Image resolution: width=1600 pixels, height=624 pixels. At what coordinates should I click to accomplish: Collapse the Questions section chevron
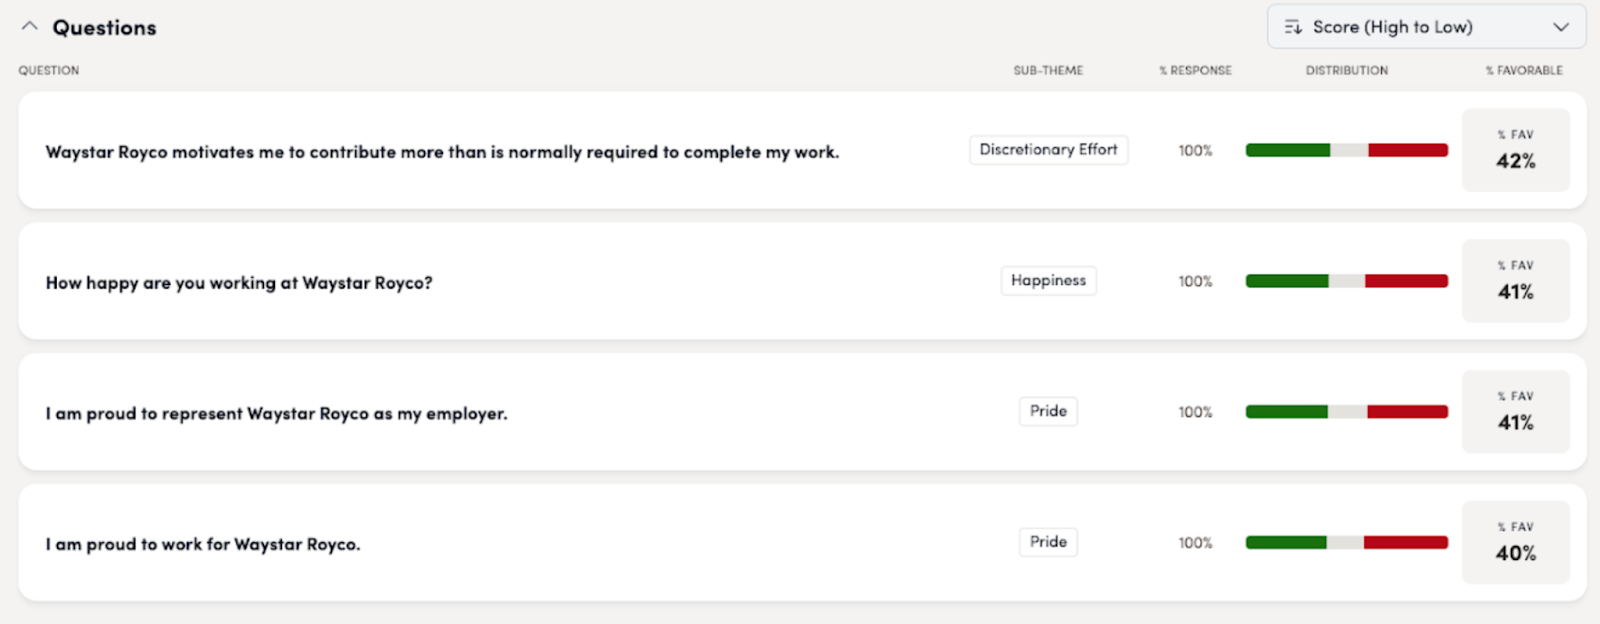[x=30, y=27]
